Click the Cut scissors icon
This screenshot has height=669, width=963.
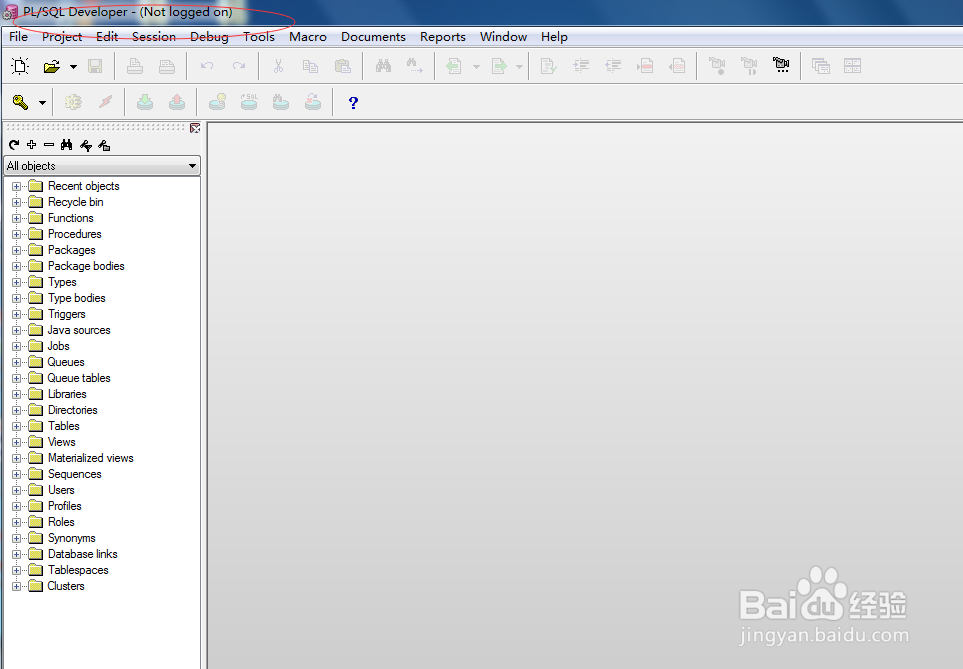[278, 66]
